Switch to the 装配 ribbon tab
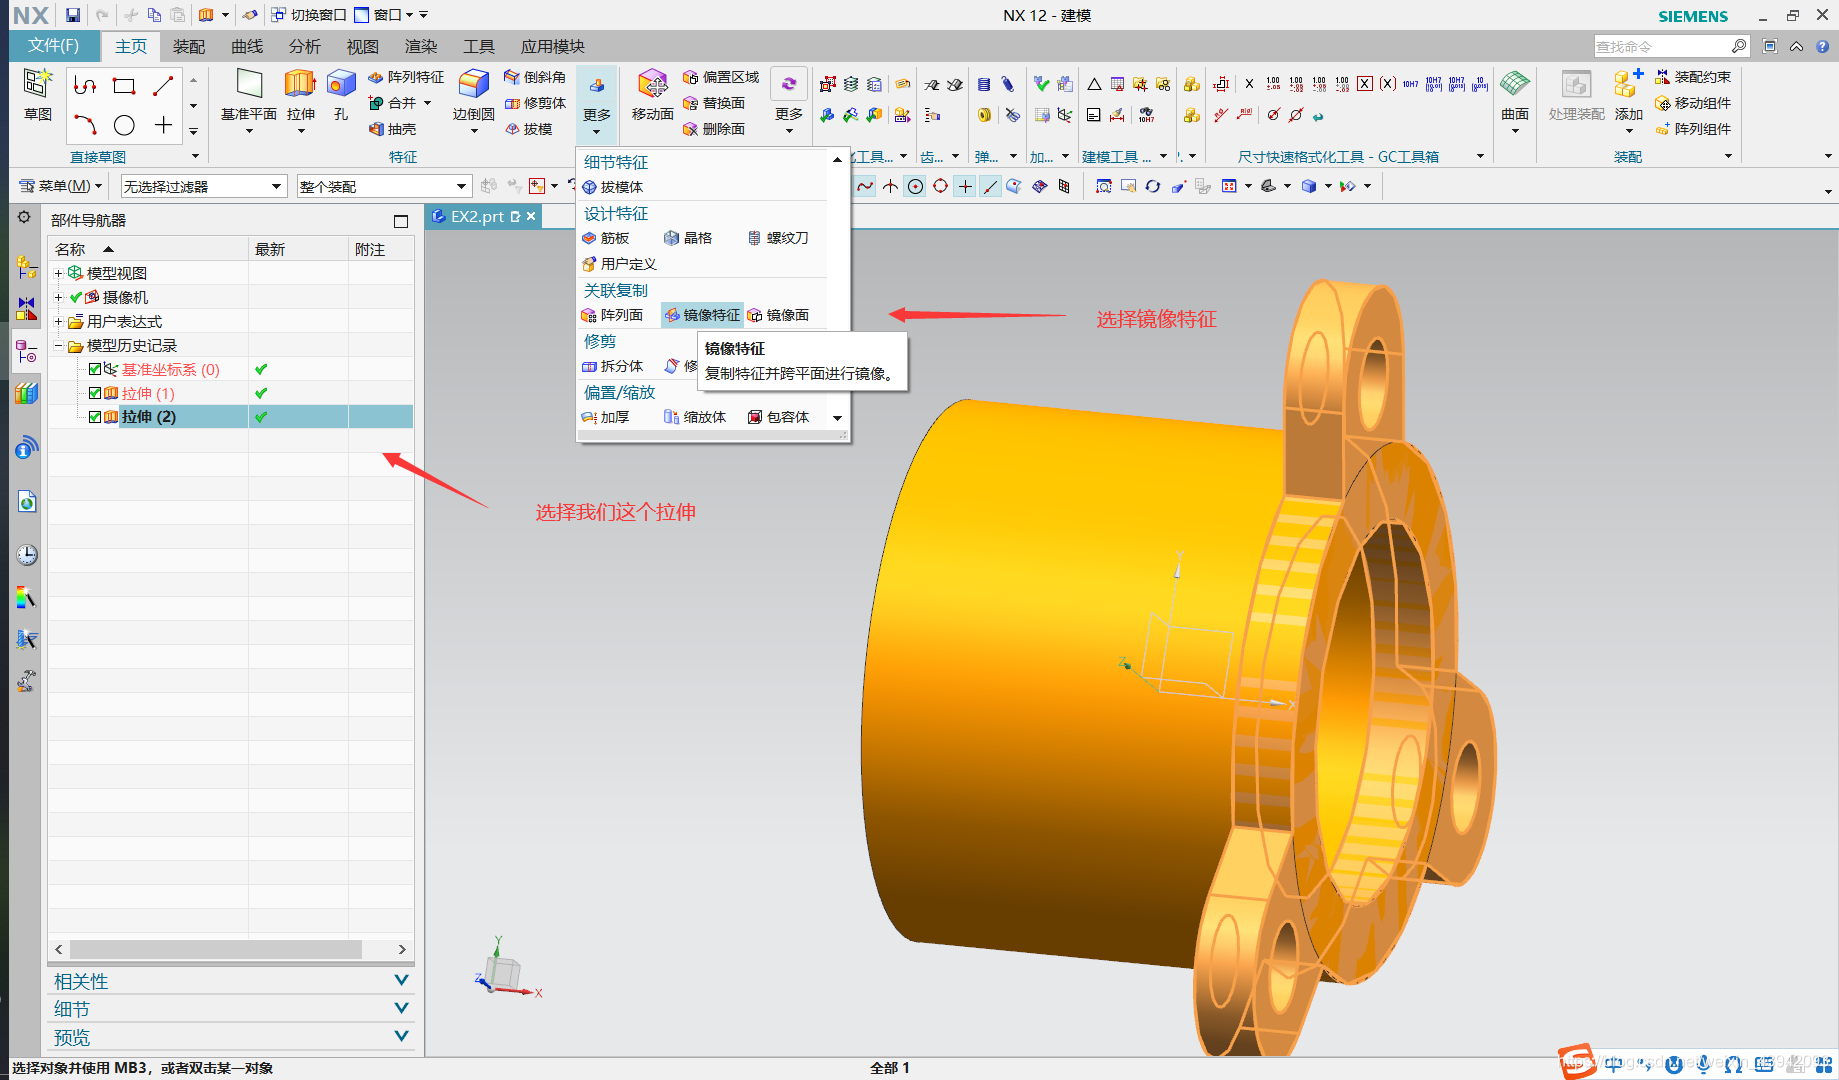1839x1080 pixels. tap(189, 46)
